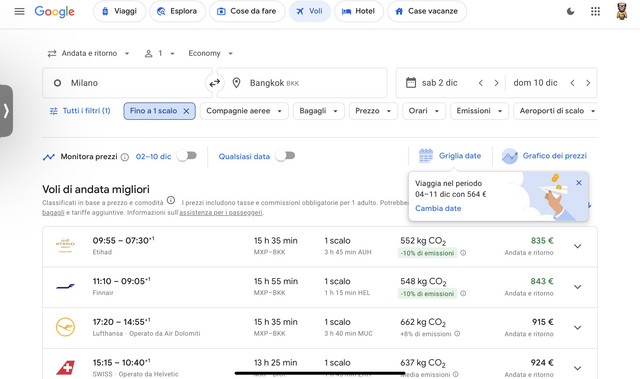The height and width of the screenshot is (379, 640).
Task: Remove the Fino a 1 scalo filter
Action: pyautogui.click(x=186, y=111)
